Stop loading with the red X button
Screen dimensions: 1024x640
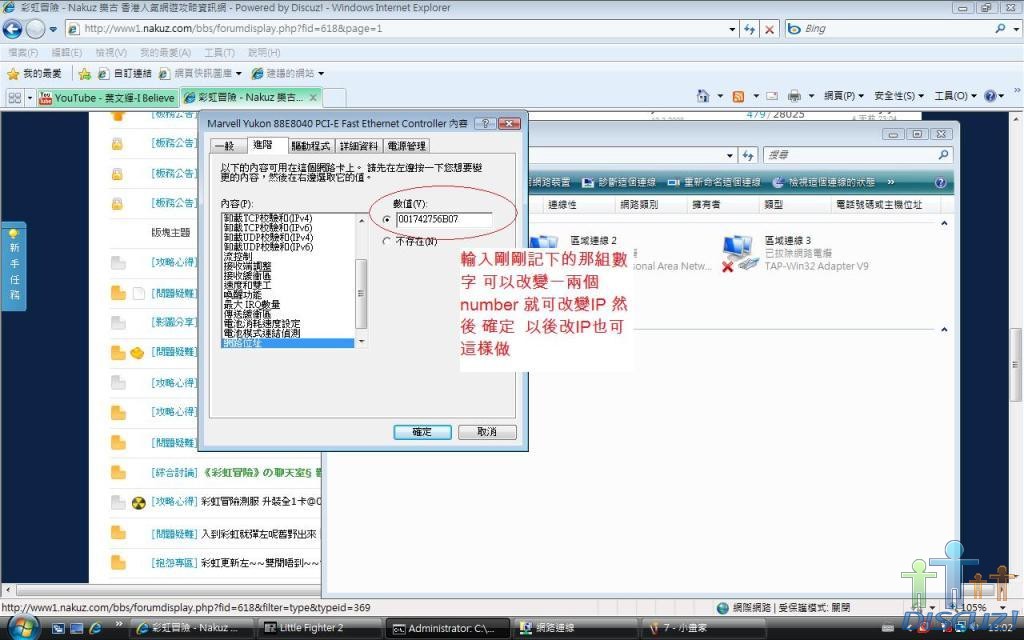point(770,29)
